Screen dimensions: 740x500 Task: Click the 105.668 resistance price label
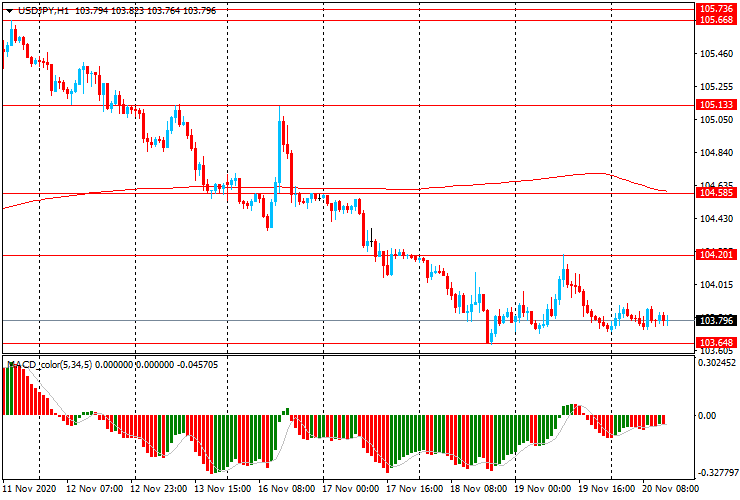pyautogui.click(x=716, y=20)
